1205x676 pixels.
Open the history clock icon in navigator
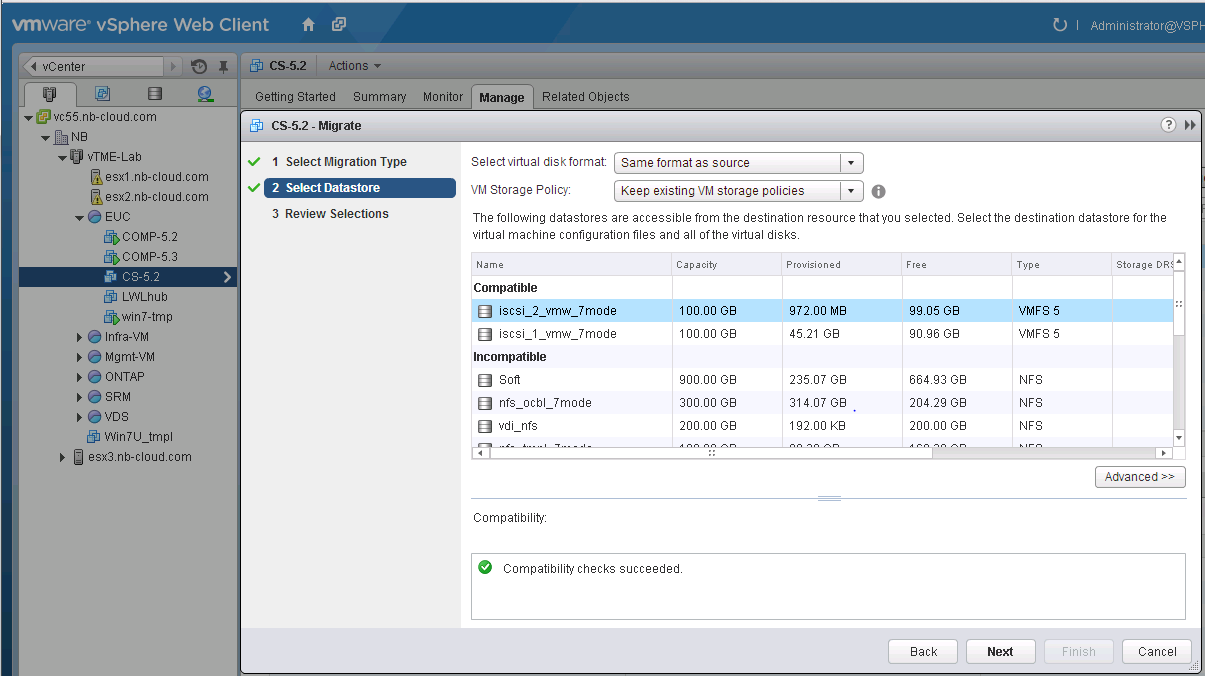tap(199, 67)
